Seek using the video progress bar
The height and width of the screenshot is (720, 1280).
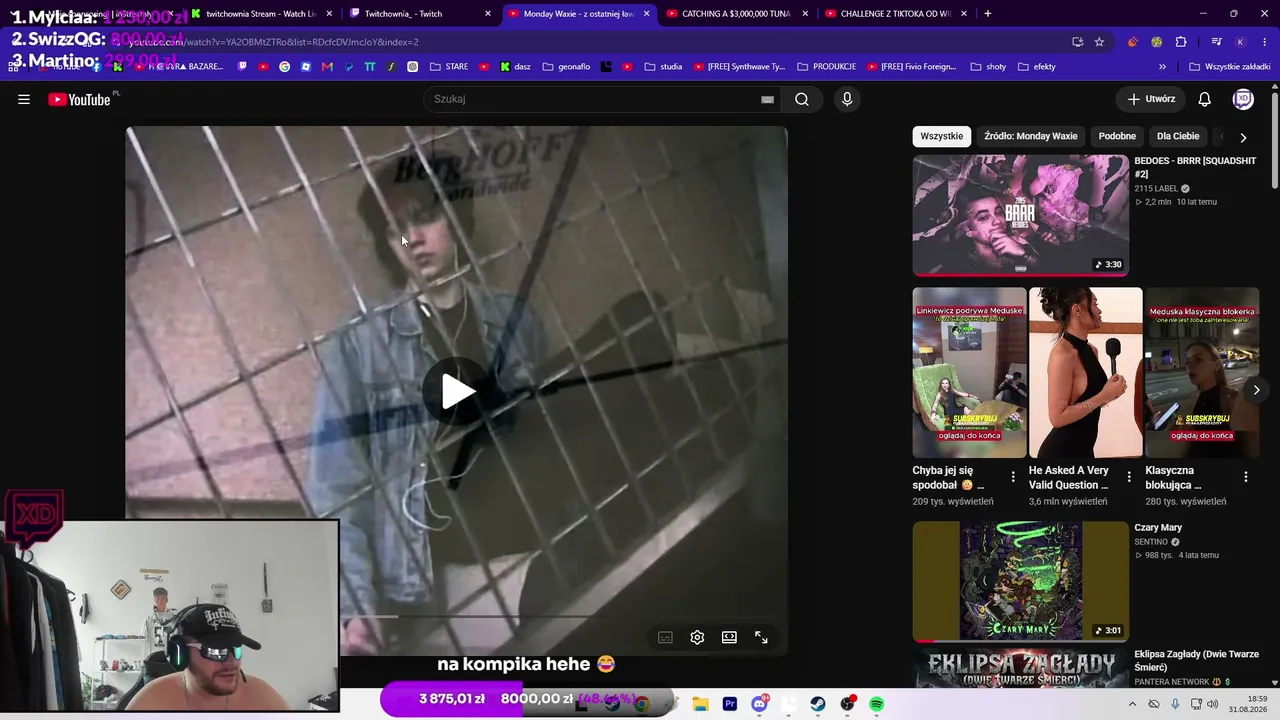pos(457,617)
